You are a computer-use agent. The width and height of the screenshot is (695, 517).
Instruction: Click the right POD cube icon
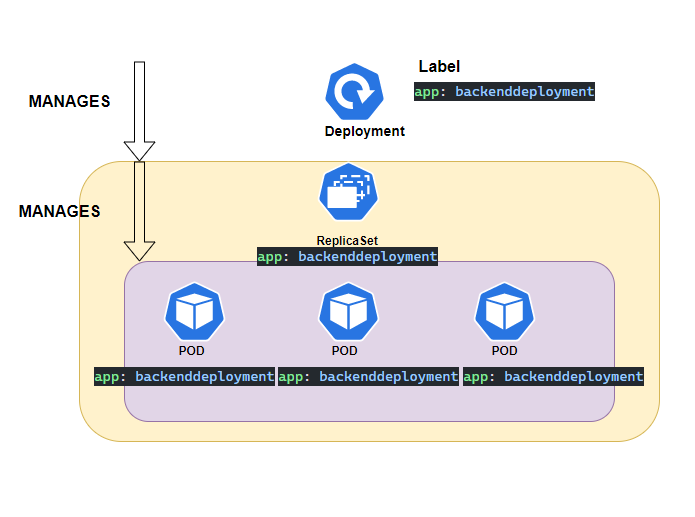[x=504, y=312]
